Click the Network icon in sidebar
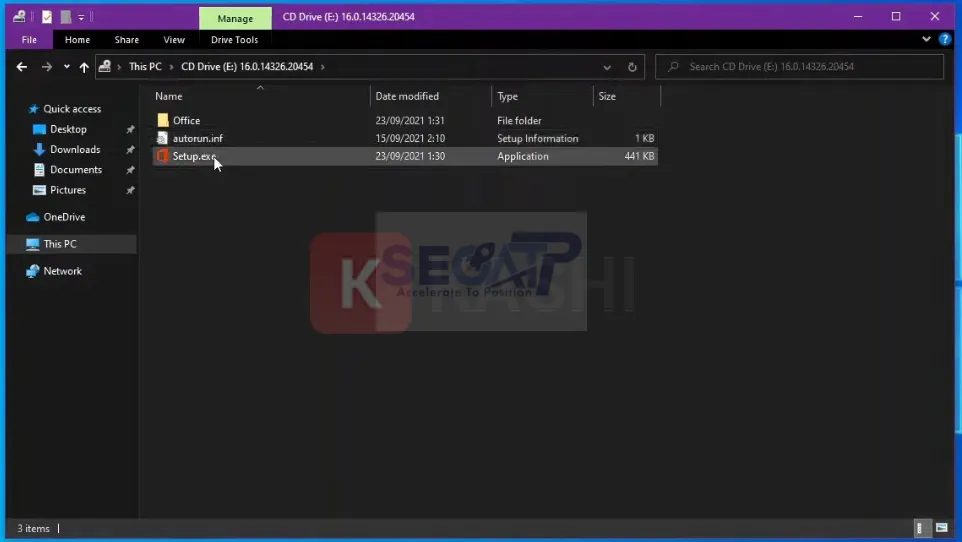Screen dimensions: 962x542 click(x=33, y=271)
